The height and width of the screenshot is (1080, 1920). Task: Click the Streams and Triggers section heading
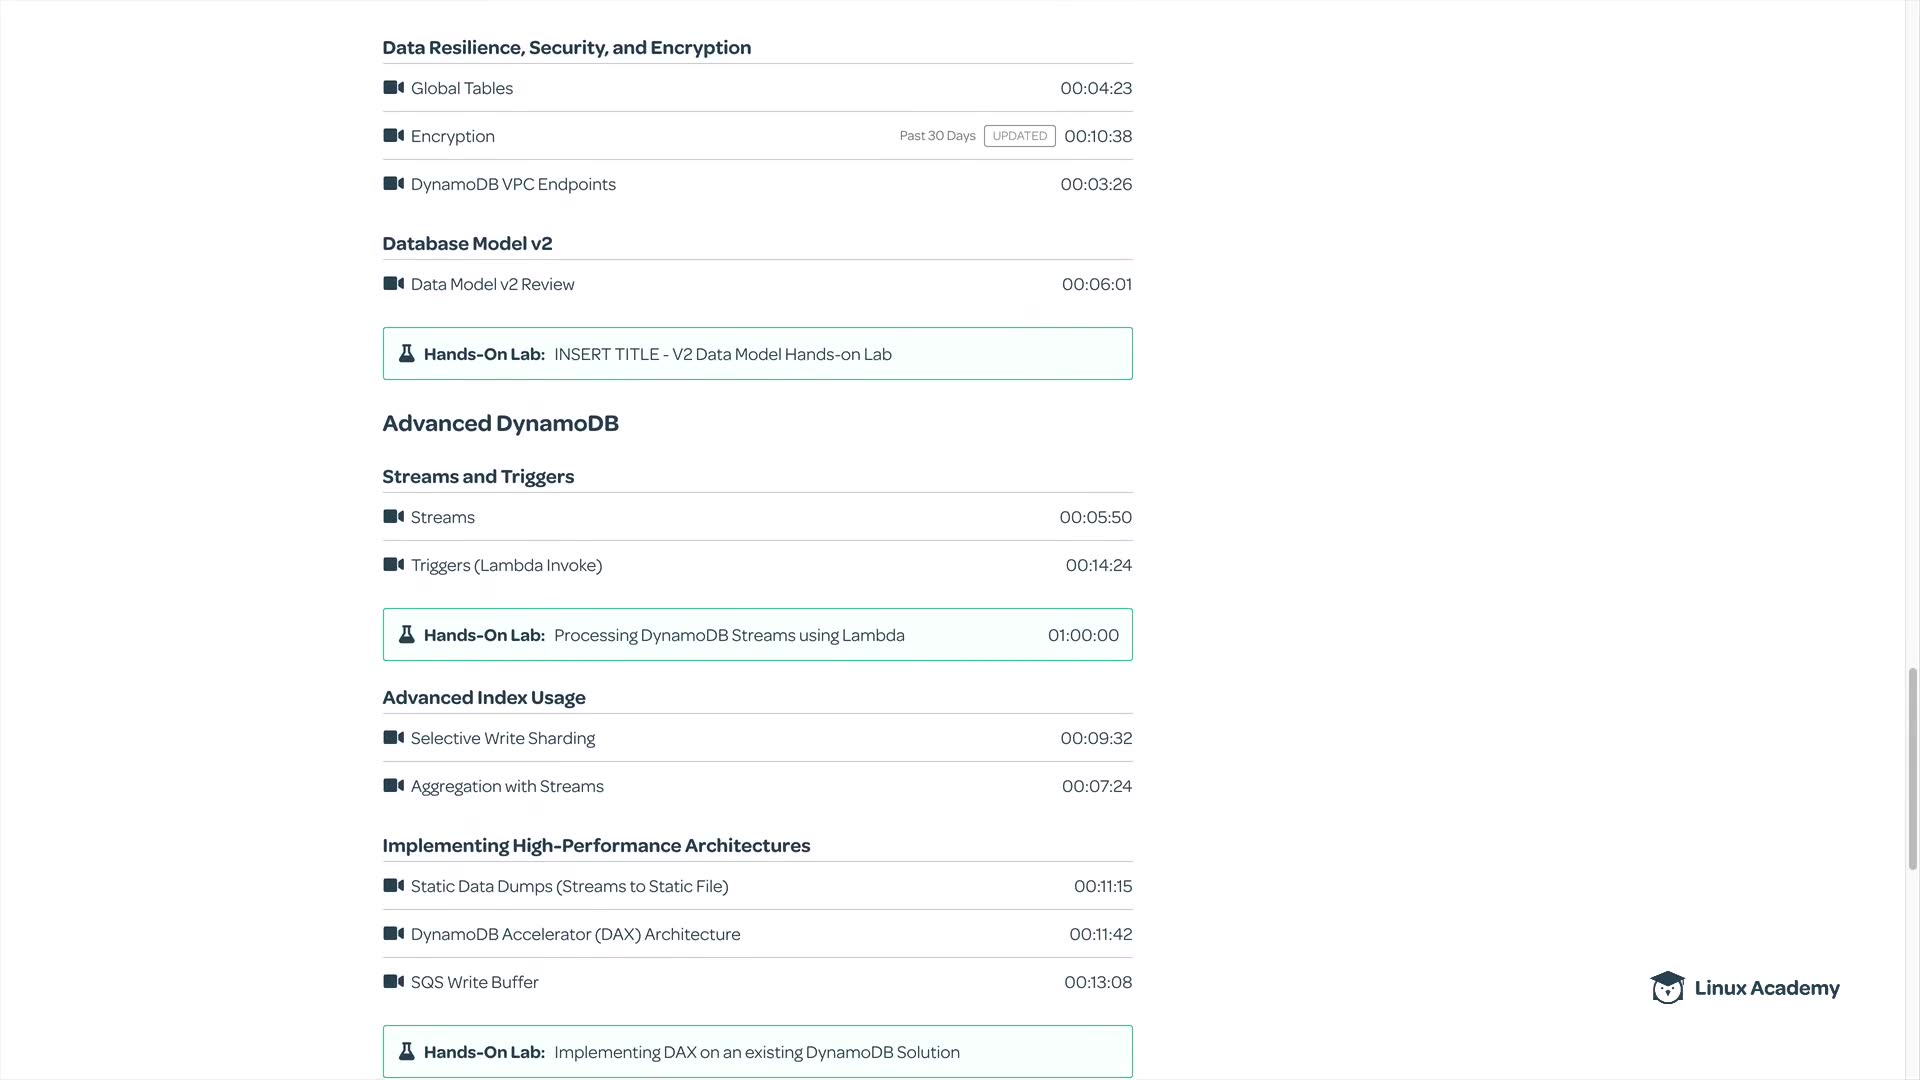pyautogui.click(x=478, y=477)
